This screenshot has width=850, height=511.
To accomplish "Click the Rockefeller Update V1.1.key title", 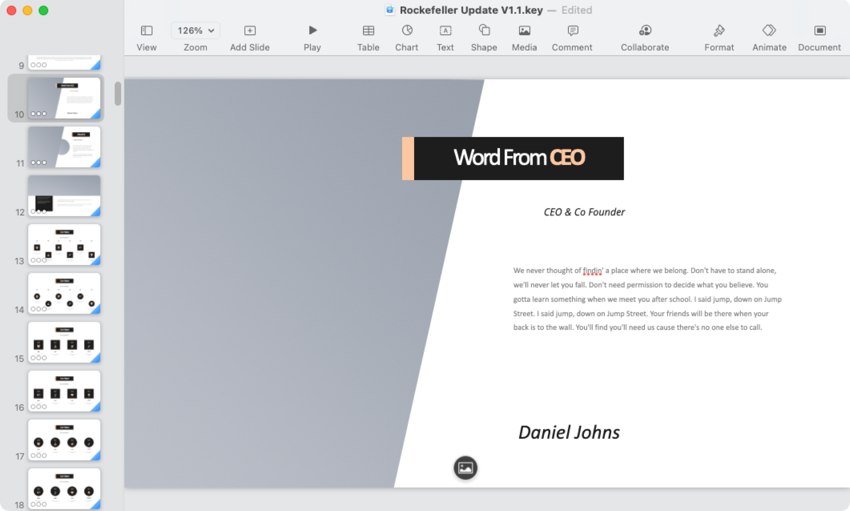I will 471,10.
